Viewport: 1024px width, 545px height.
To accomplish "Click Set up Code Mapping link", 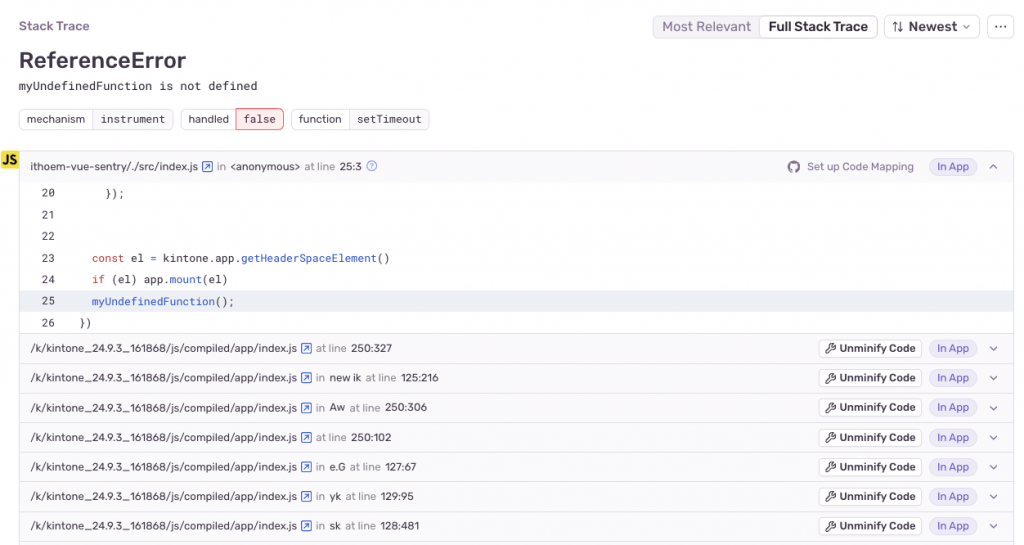I will (x=860, y=167).
